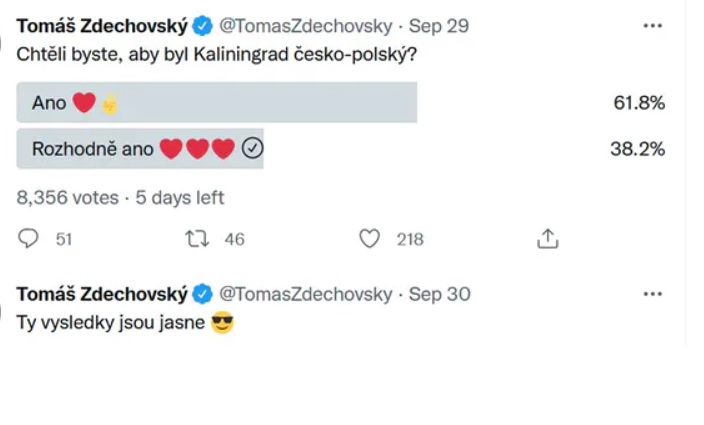The image size is (704, 425).
Task: Open @TomasZdechovsky handle on first tweet
Action: [x=306, y=26]
